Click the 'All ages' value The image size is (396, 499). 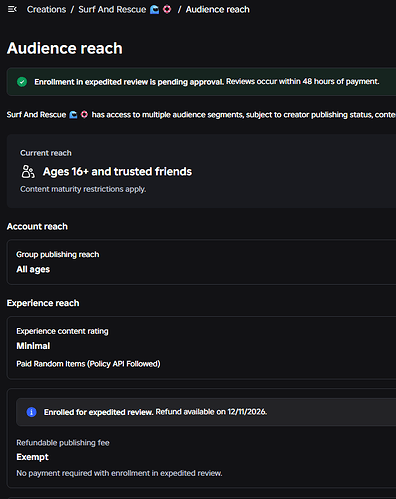tap(33, 269)
